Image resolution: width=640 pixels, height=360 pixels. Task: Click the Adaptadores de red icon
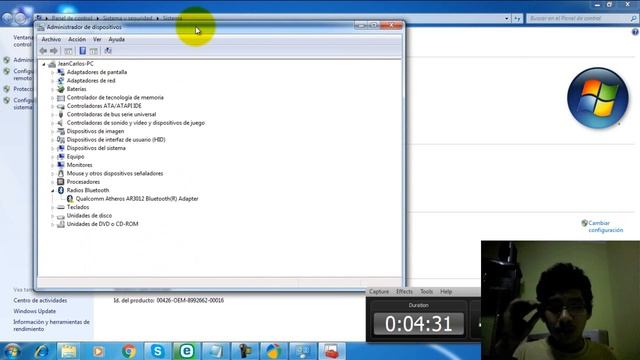(61, 81)
